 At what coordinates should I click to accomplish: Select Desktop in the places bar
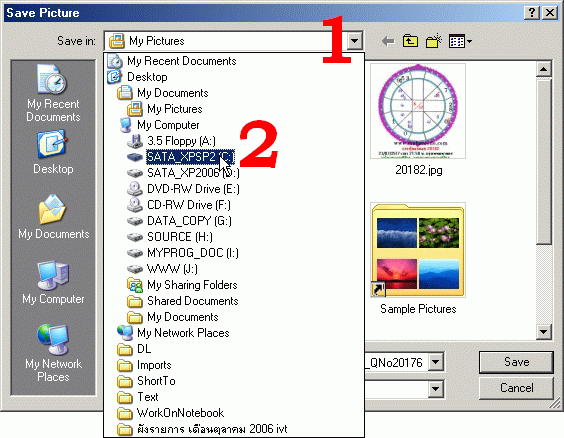click(53, 153)
